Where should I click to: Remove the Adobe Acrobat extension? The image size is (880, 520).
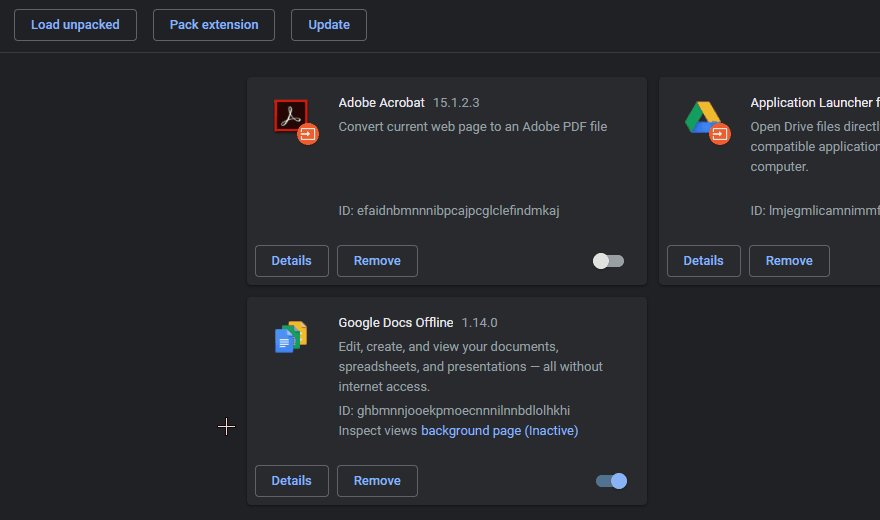(377, 261)
